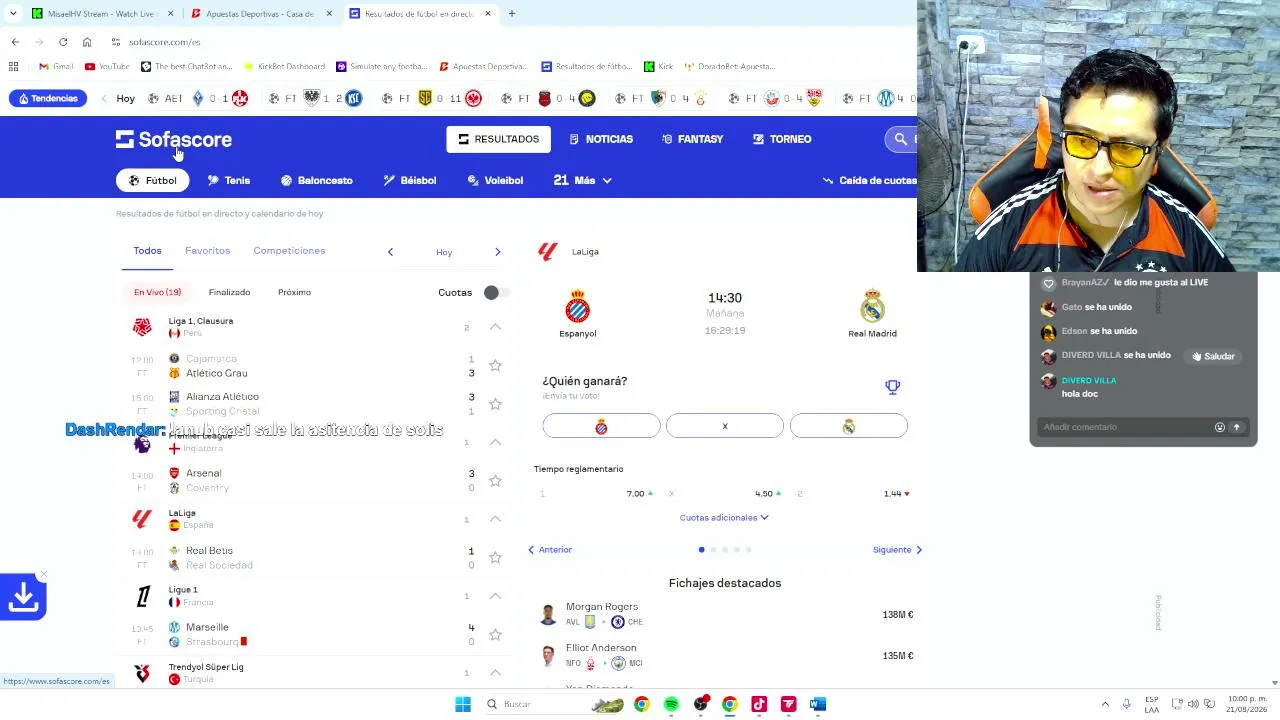Open the emoji picker in chat
Viewport: 1280px width, 720px height.
pos(1219,427)
